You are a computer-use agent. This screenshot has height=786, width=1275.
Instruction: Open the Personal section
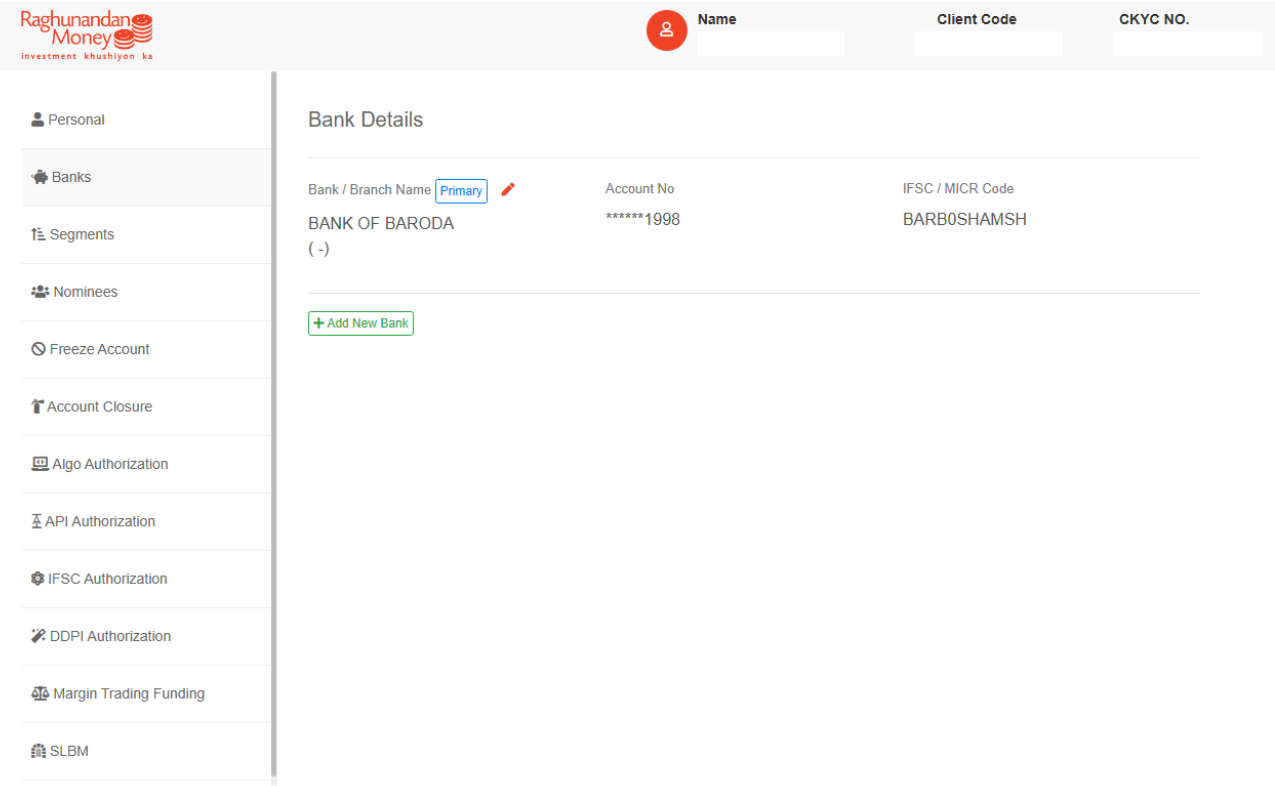(146, 120)
